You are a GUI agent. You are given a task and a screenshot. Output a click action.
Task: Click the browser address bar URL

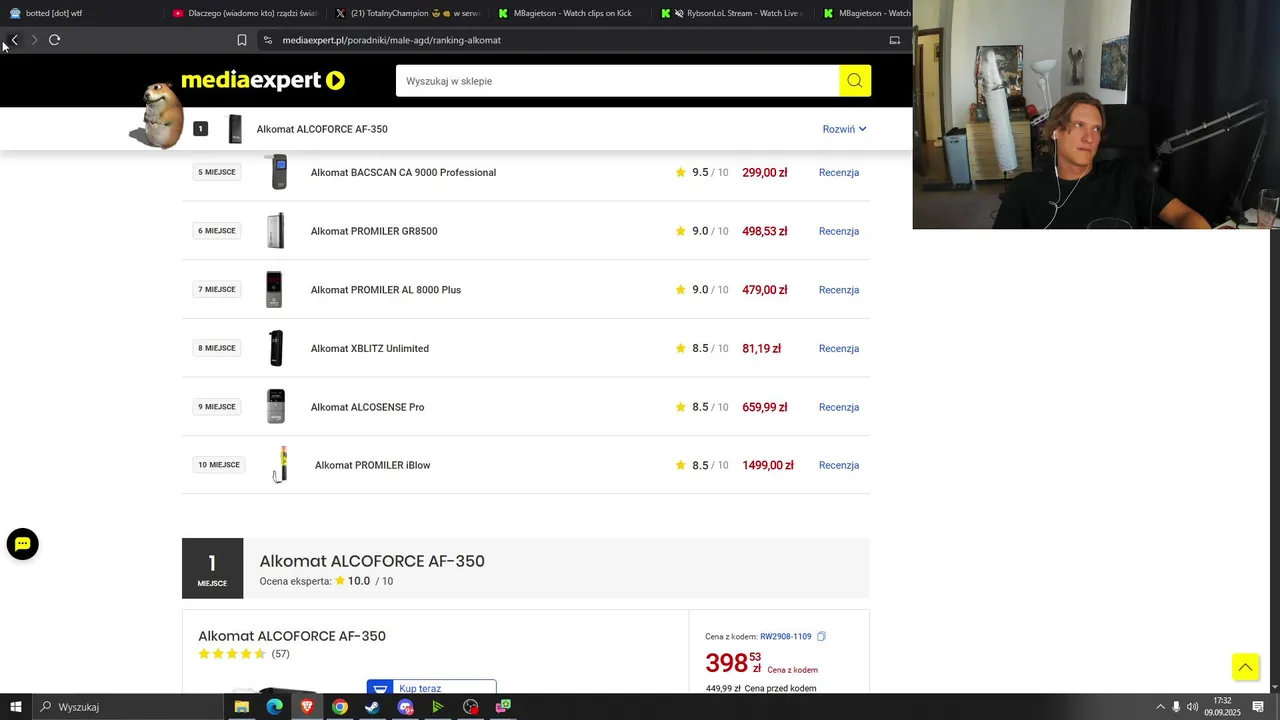392,40
